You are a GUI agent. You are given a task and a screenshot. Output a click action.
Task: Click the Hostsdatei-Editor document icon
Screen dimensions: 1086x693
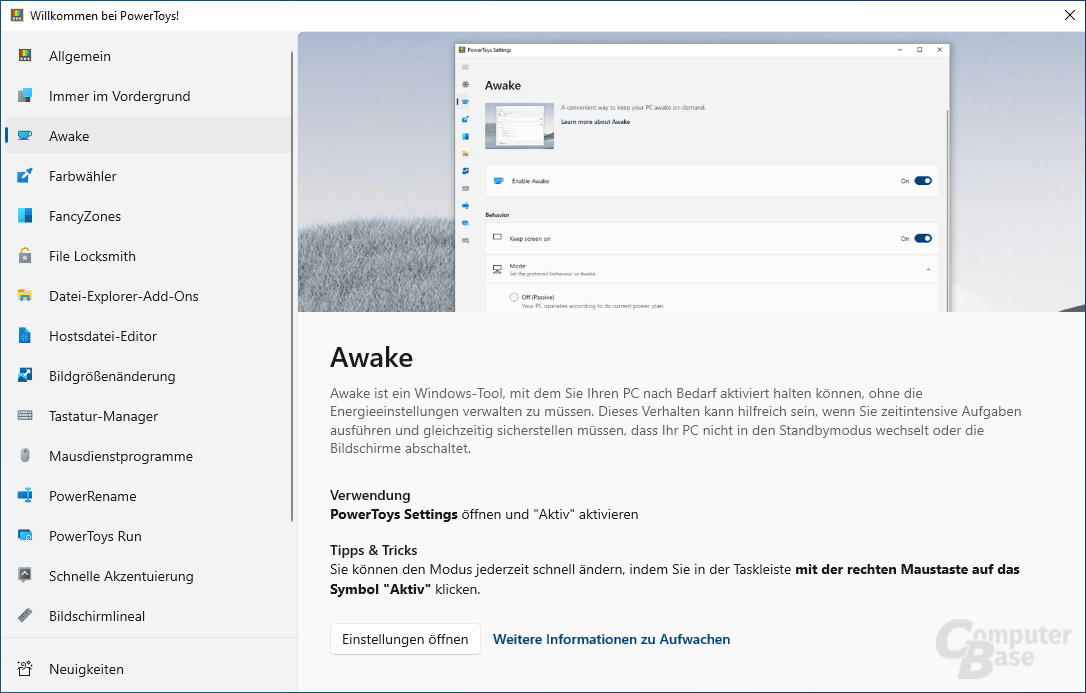(x=25, y=336)
